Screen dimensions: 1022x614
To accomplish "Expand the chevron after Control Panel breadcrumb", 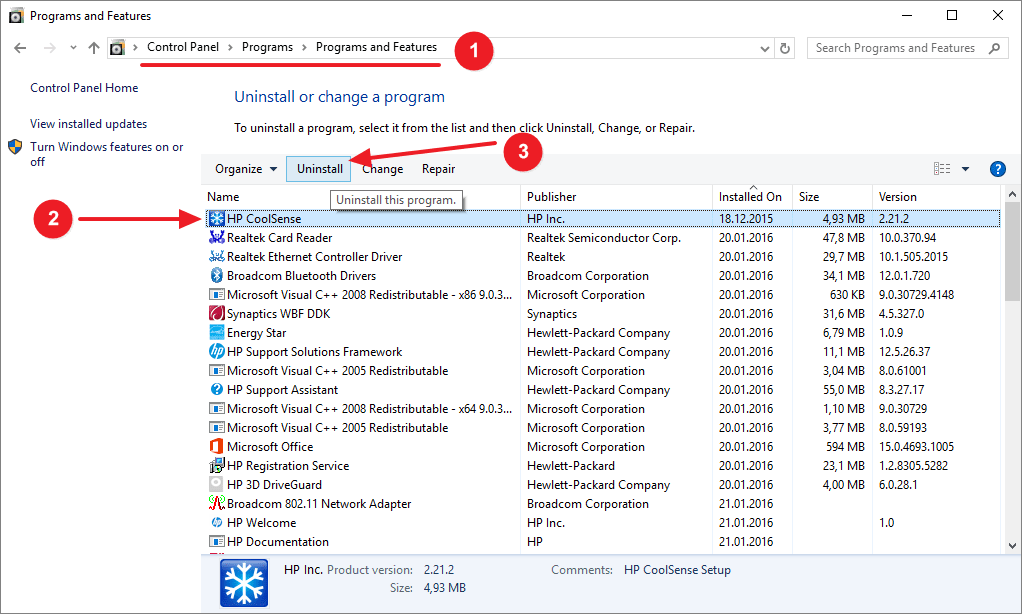I will 231,48.
